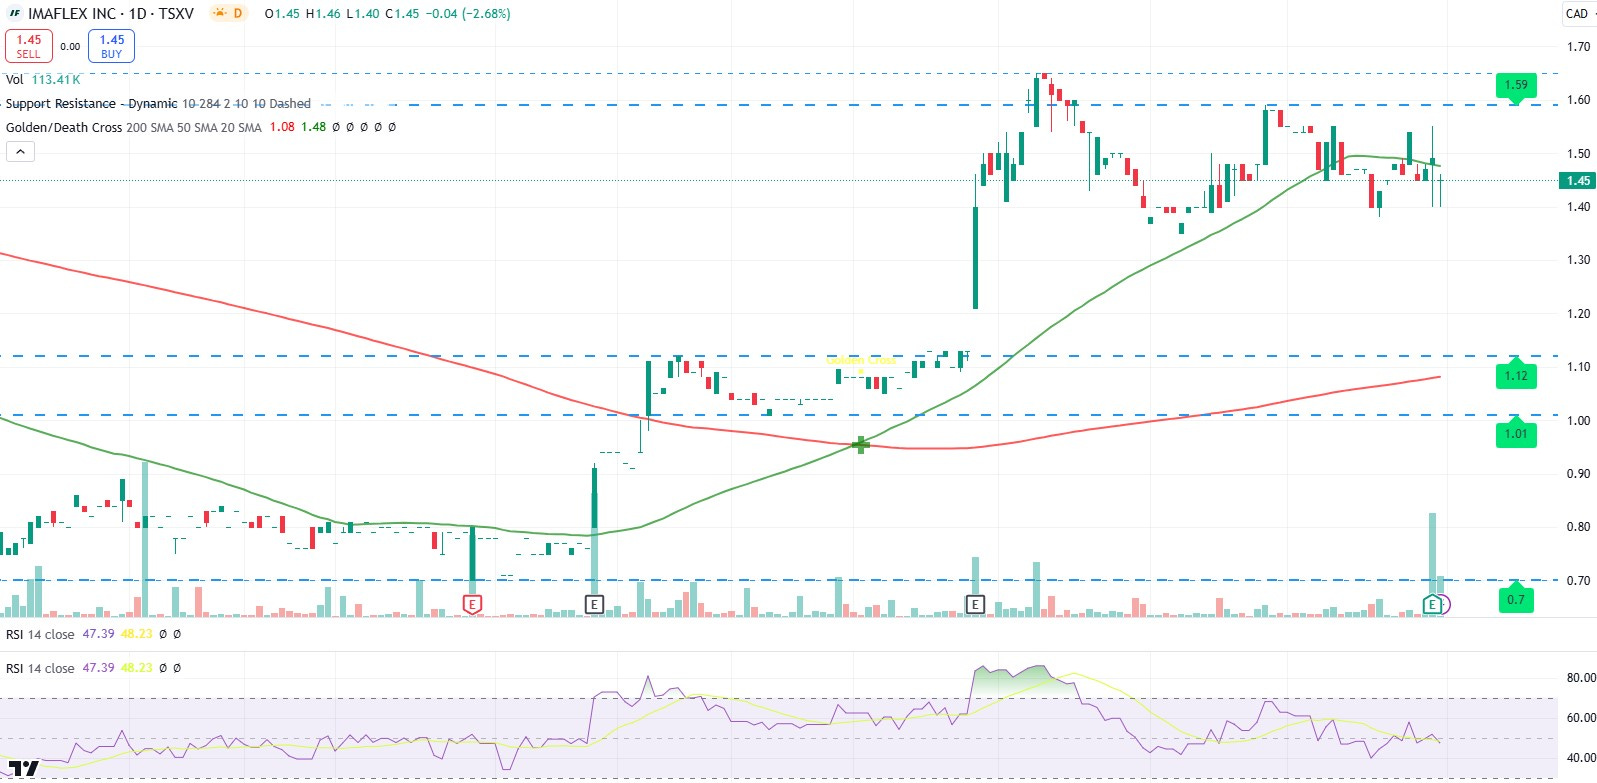Click the green 1.59 resistance price tag

point(1516,85)
